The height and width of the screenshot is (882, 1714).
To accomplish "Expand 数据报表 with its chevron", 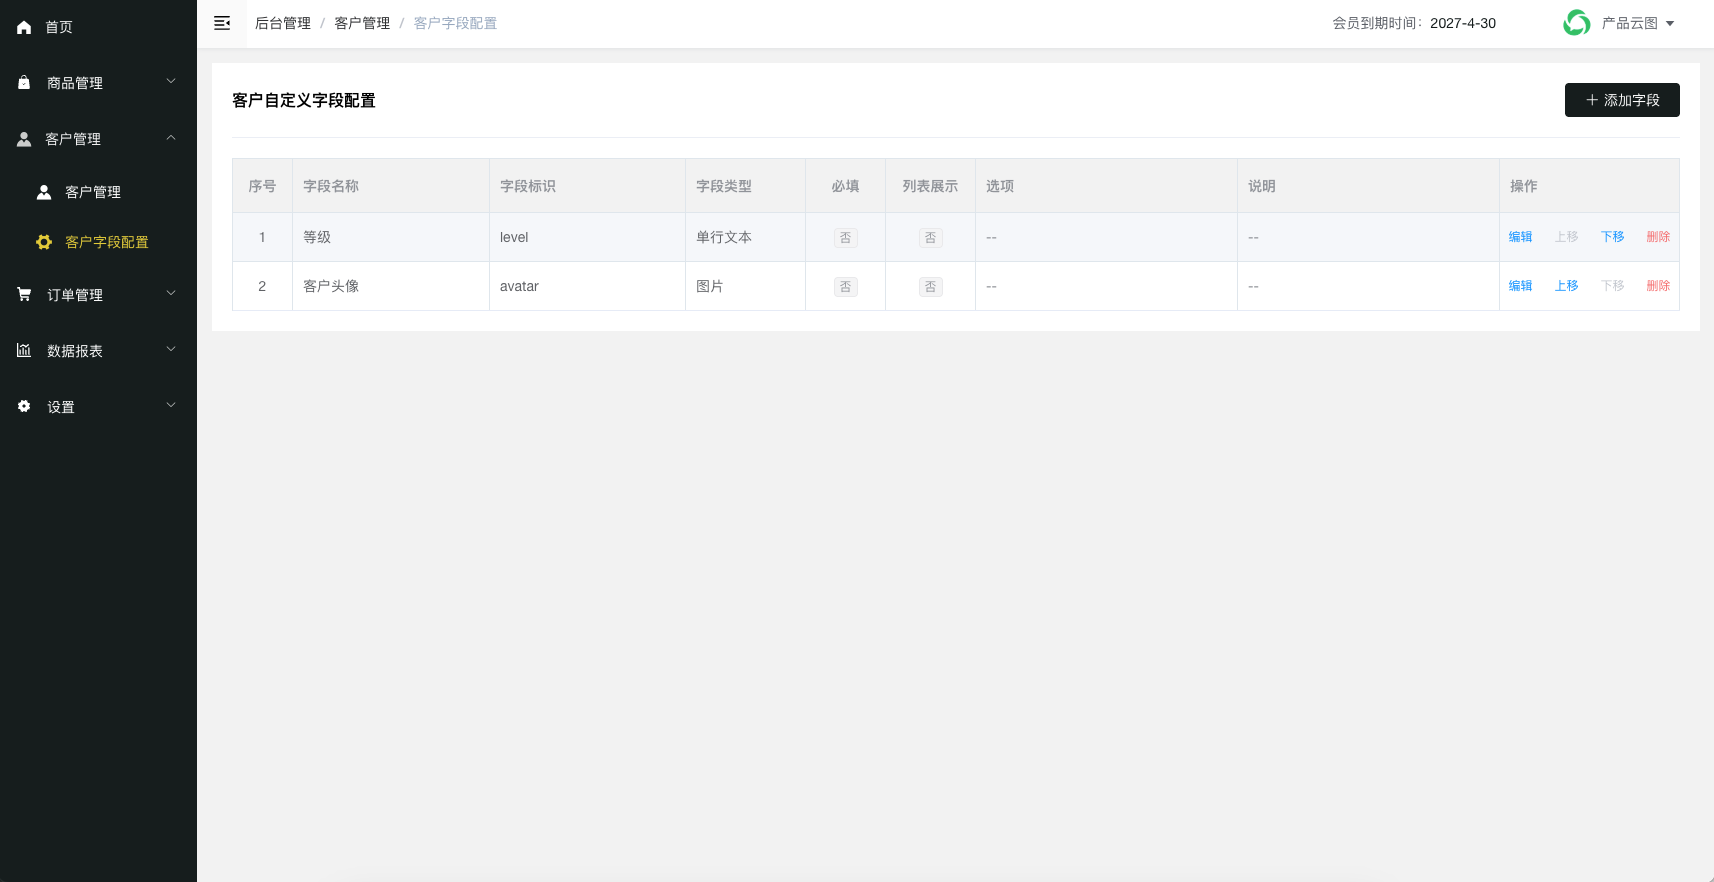I will pyautogui.click(x=171, y=350).
